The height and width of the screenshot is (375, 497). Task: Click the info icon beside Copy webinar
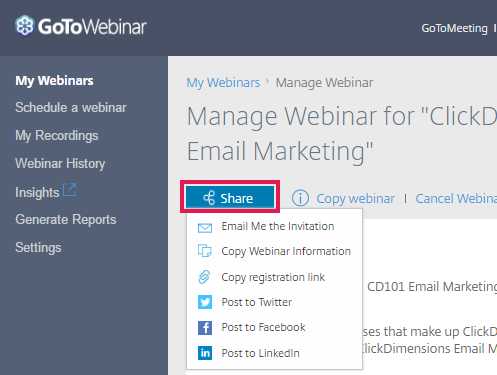tap(300, 198)
